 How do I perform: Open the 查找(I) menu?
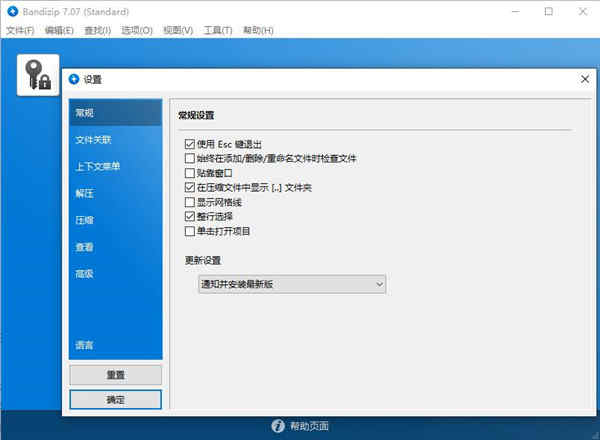click(x=98, y=30)
